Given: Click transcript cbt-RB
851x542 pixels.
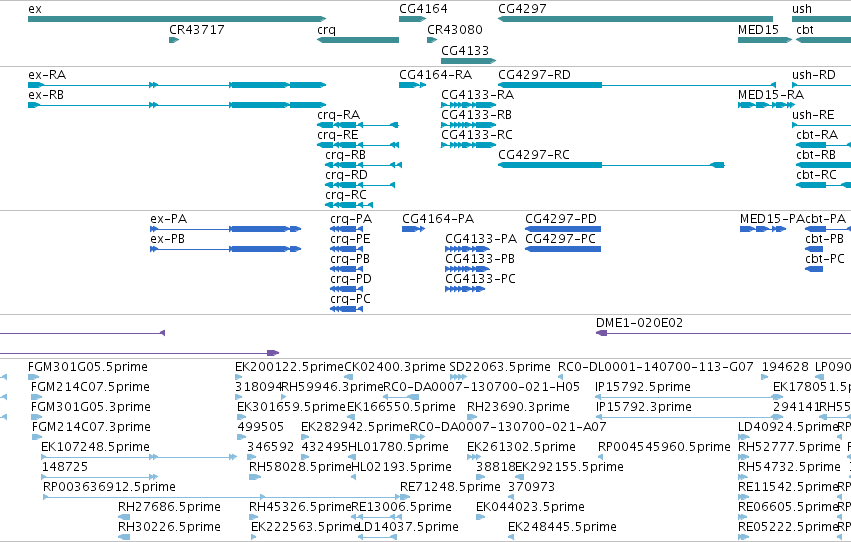Looking at the screenshot, I should pos(823,164).
